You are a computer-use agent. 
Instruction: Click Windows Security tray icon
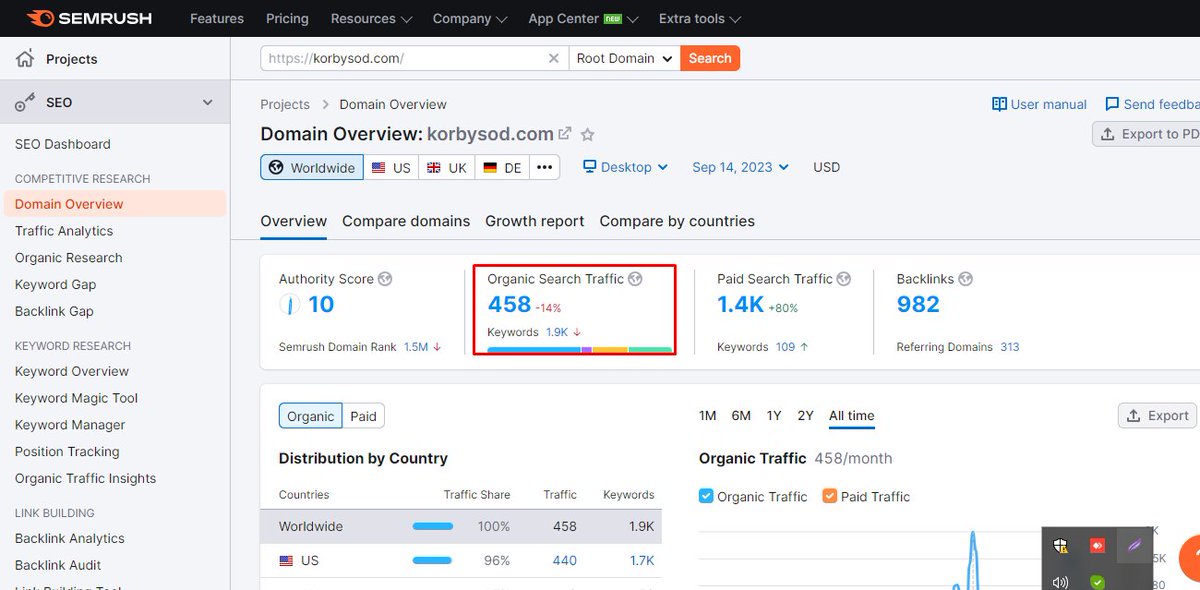point(1061,545)
